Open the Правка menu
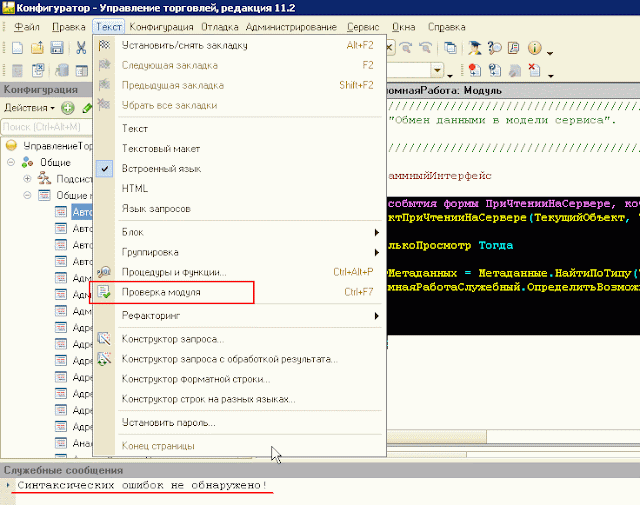The height and width of the screenshot is (505, 640). (x=69, y=27)
